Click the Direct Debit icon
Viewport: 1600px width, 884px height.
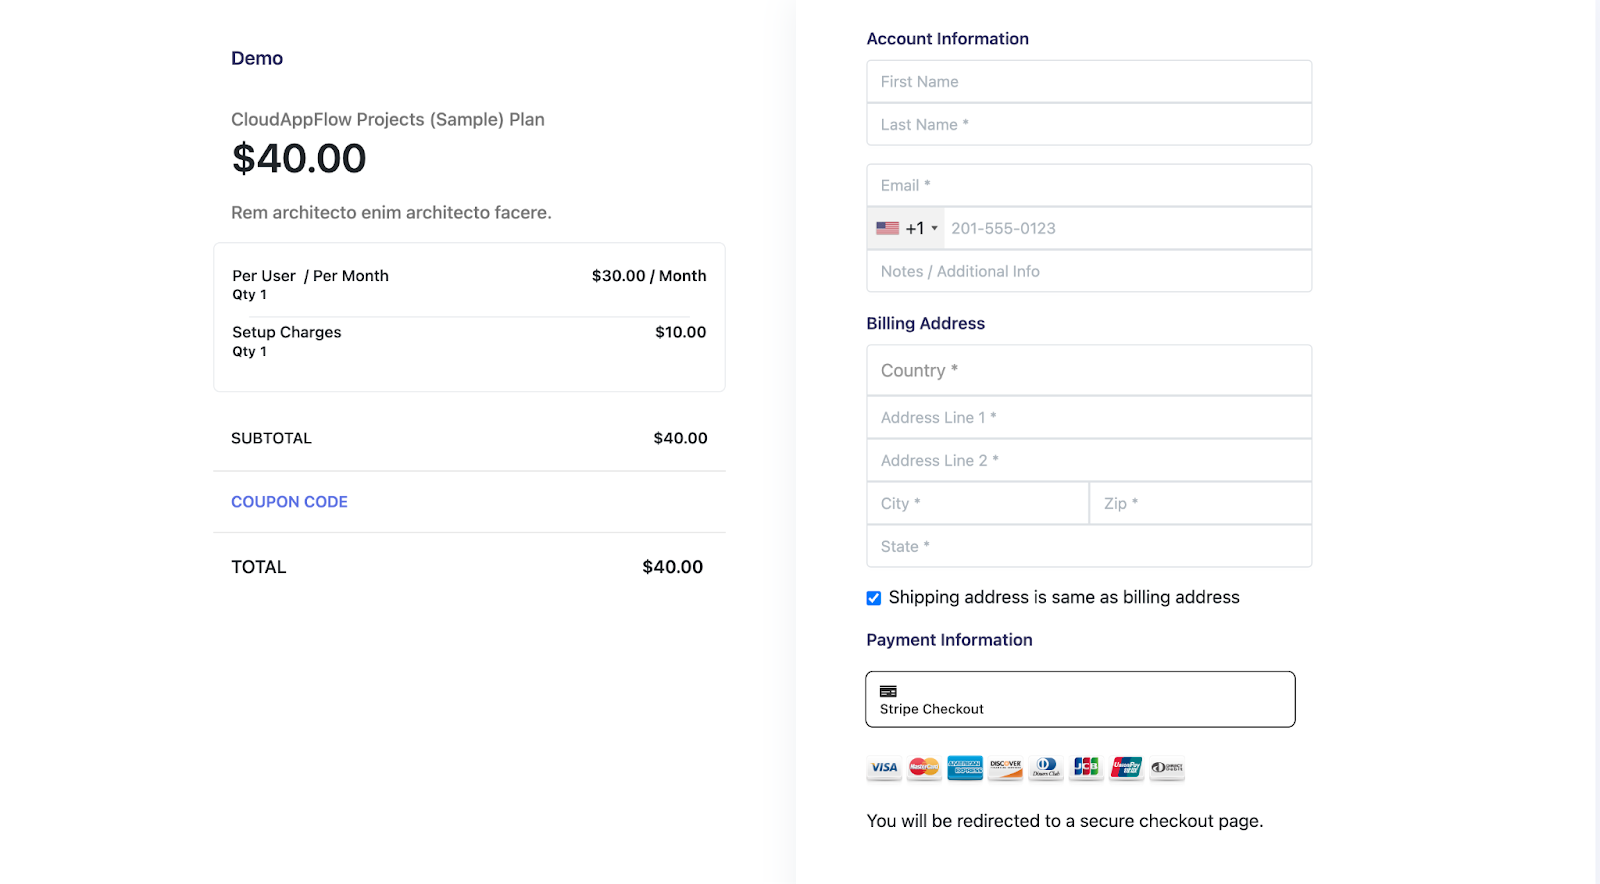pyautogui.click(x=1167, y=768)
